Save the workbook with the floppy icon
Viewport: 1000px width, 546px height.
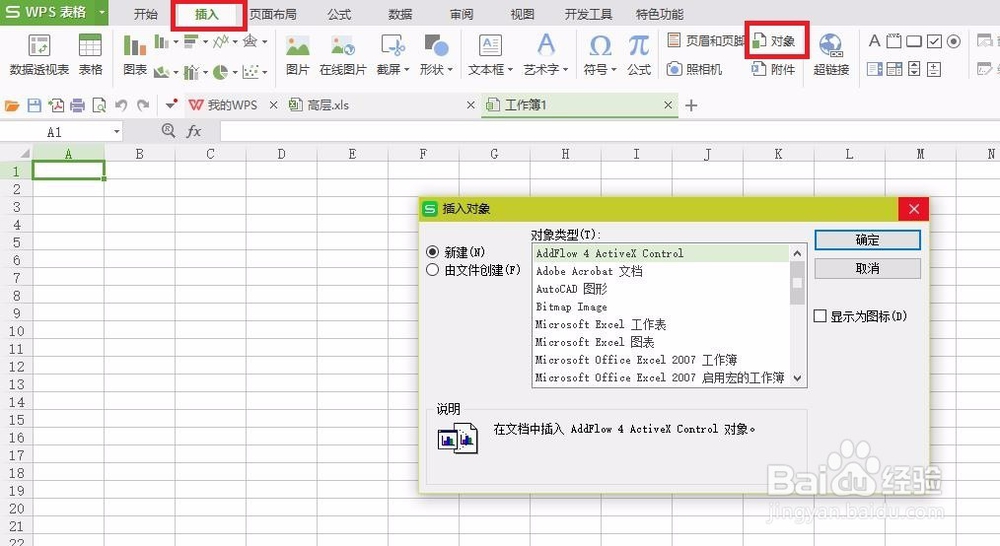34,105
